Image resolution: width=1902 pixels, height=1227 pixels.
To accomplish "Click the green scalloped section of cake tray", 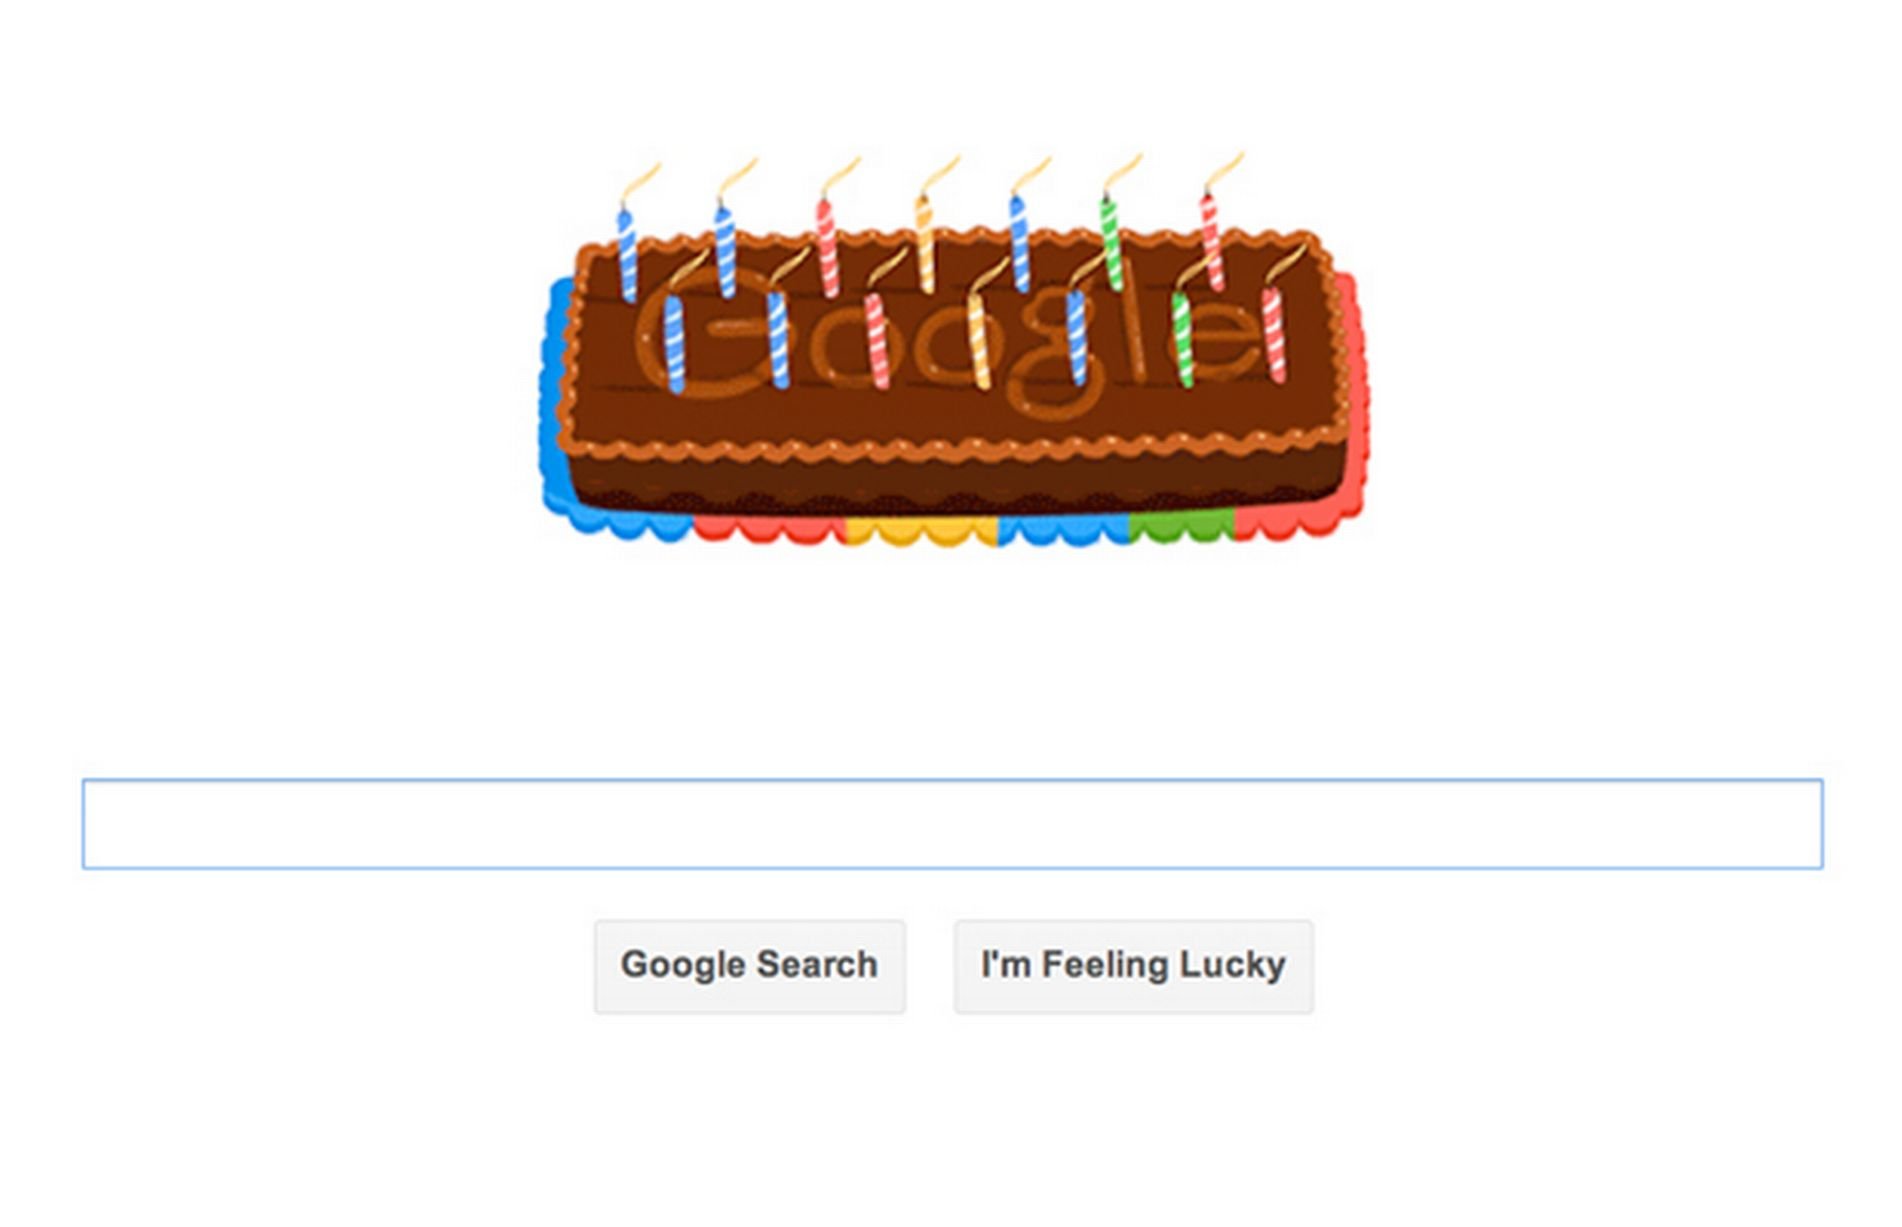I will click(1181, 527).
